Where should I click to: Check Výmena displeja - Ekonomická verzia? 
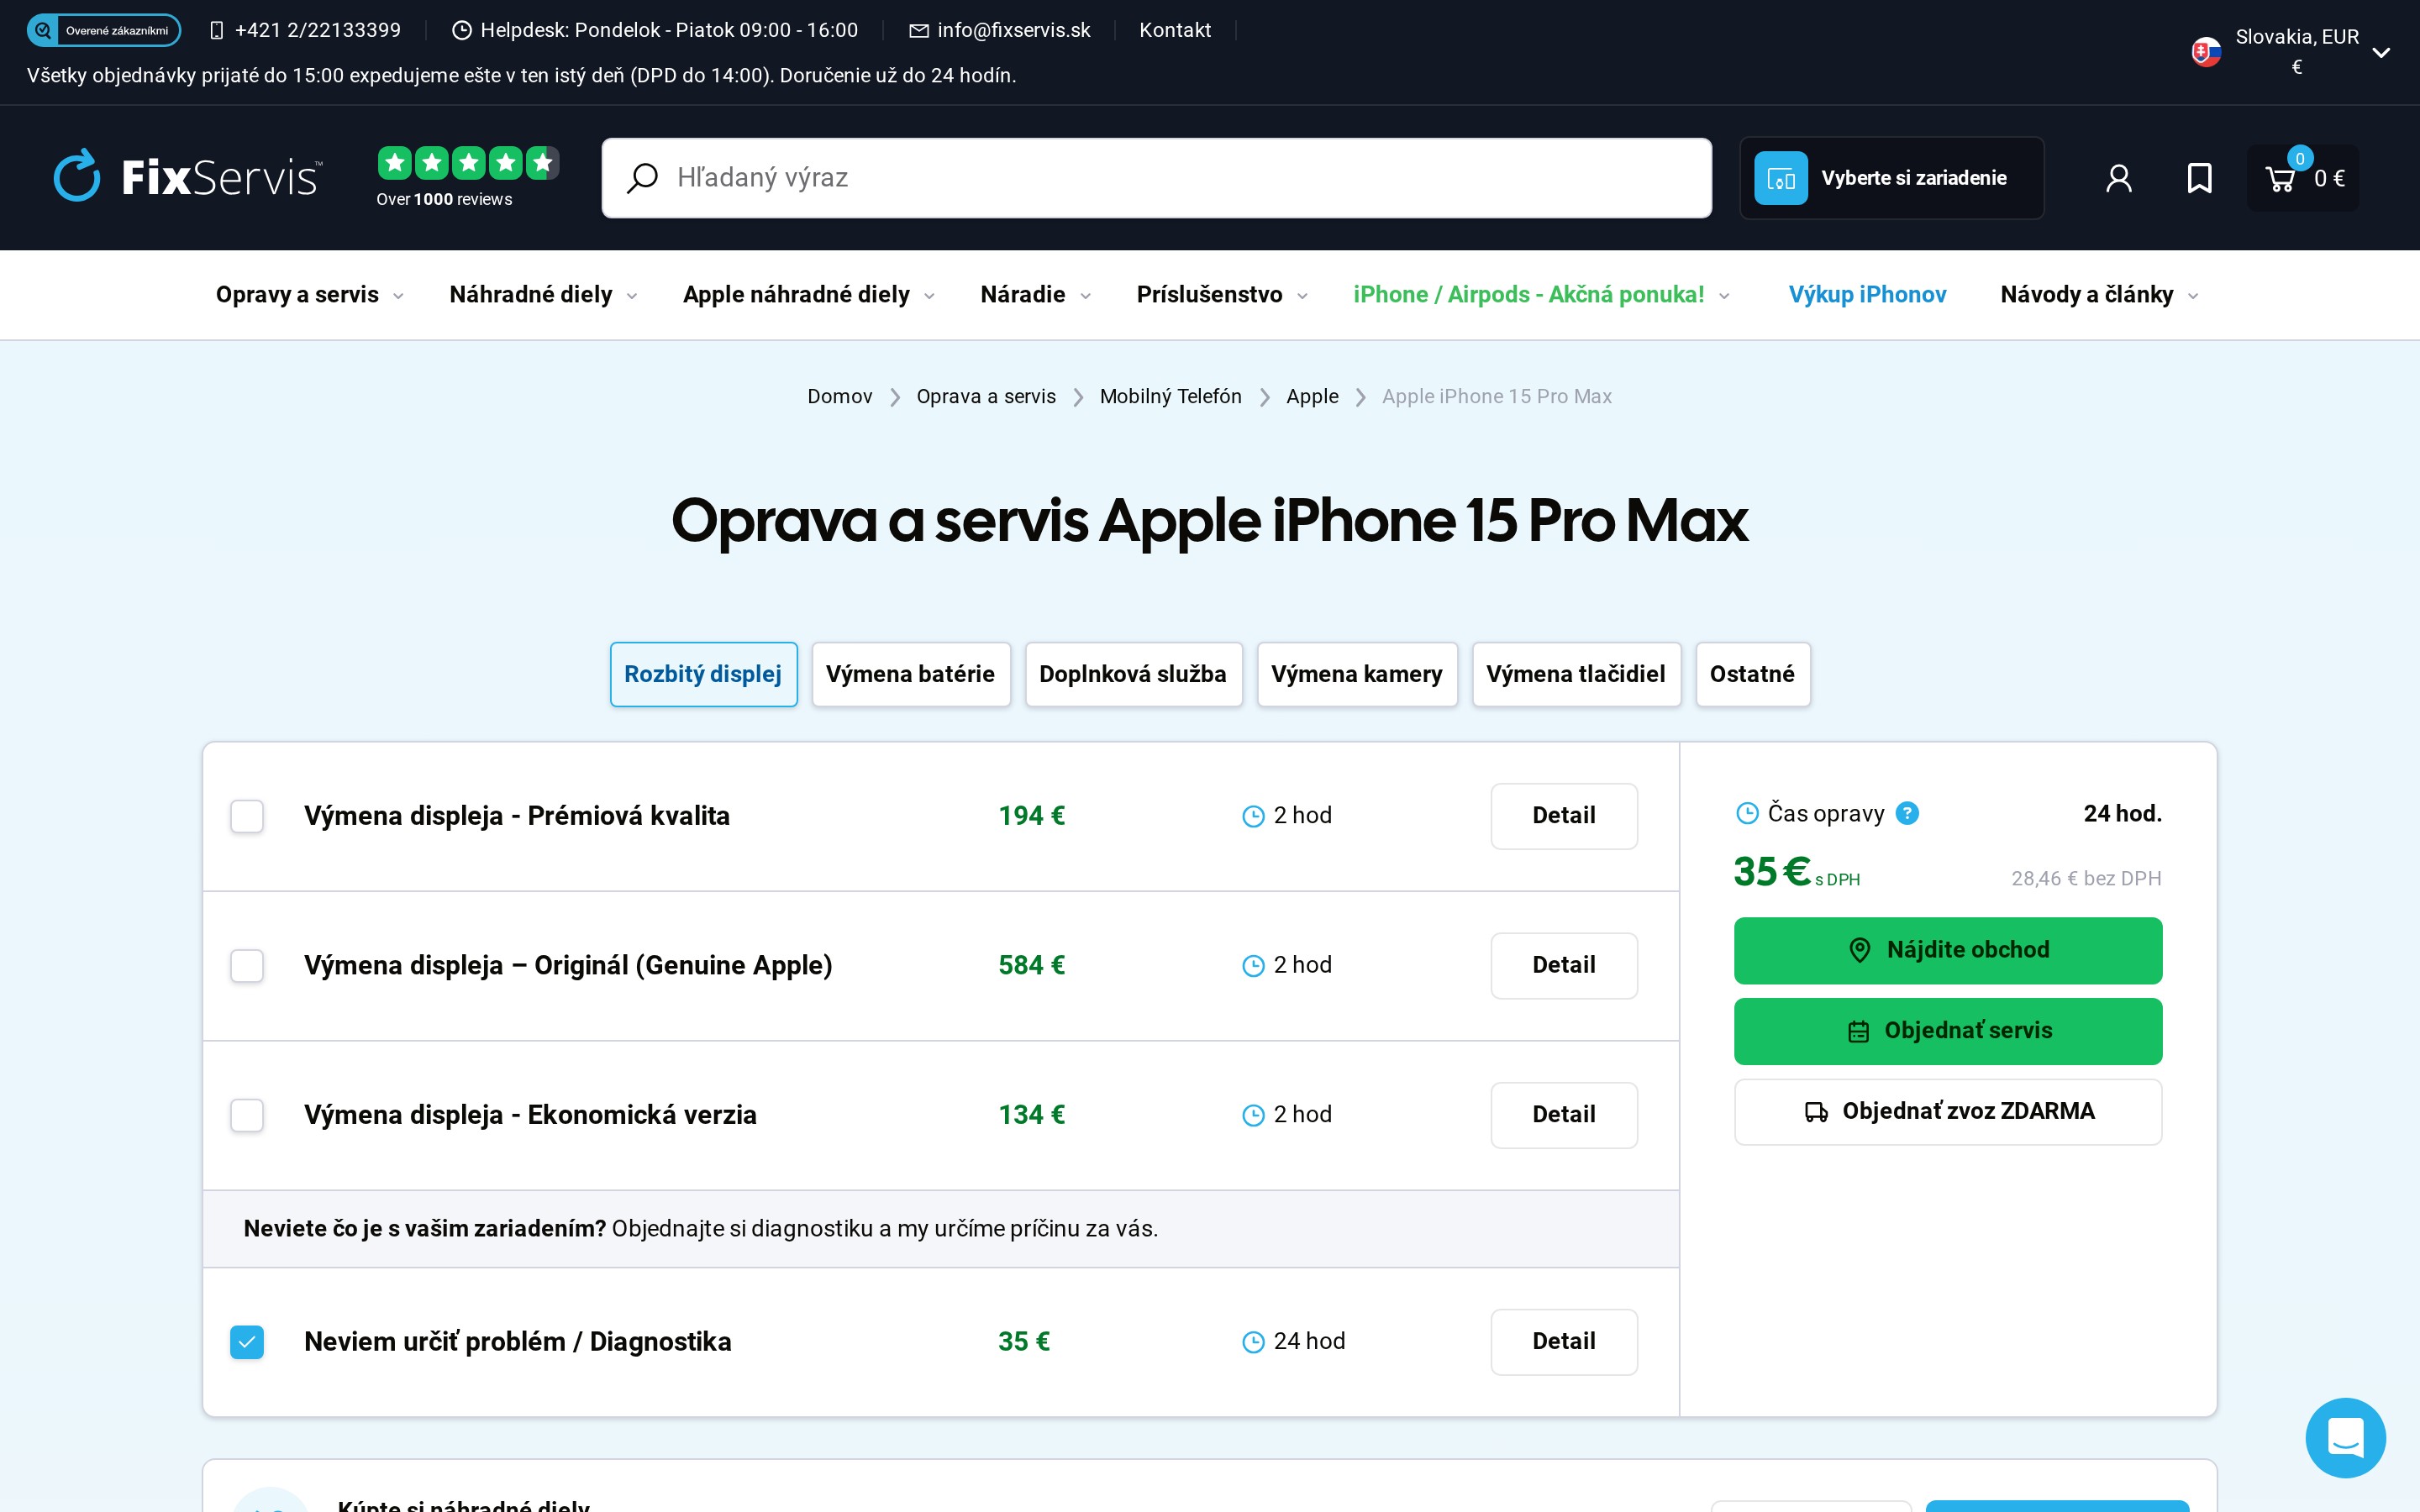(247, 1115)
